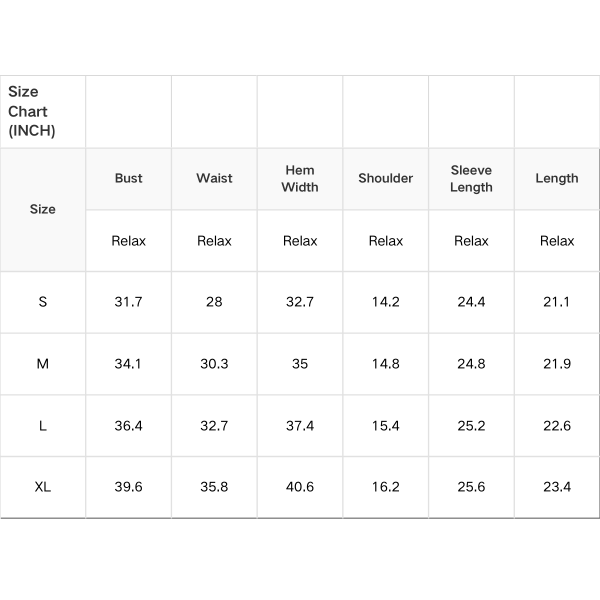Select the XL size row label

click(x=42, y=487)
